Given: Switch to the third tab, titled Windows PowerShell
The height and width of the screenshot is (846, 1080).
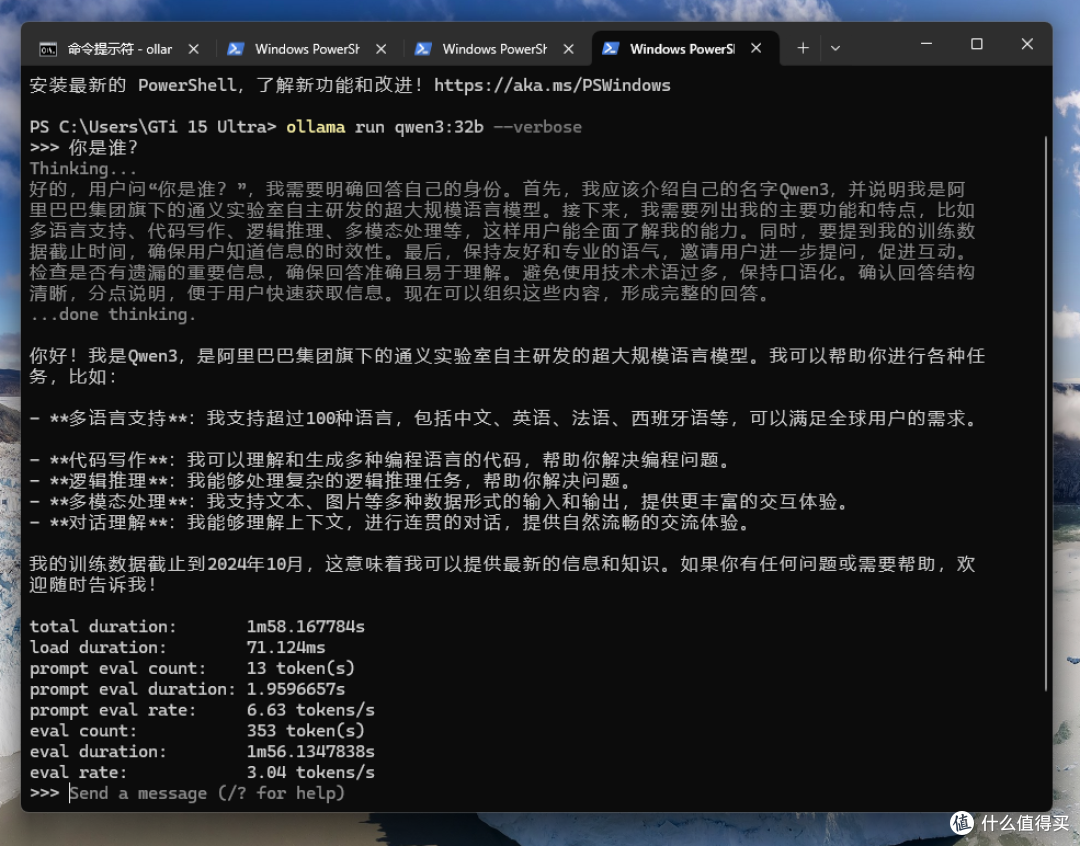Looking at the screenshot, I should pos(495,49).
